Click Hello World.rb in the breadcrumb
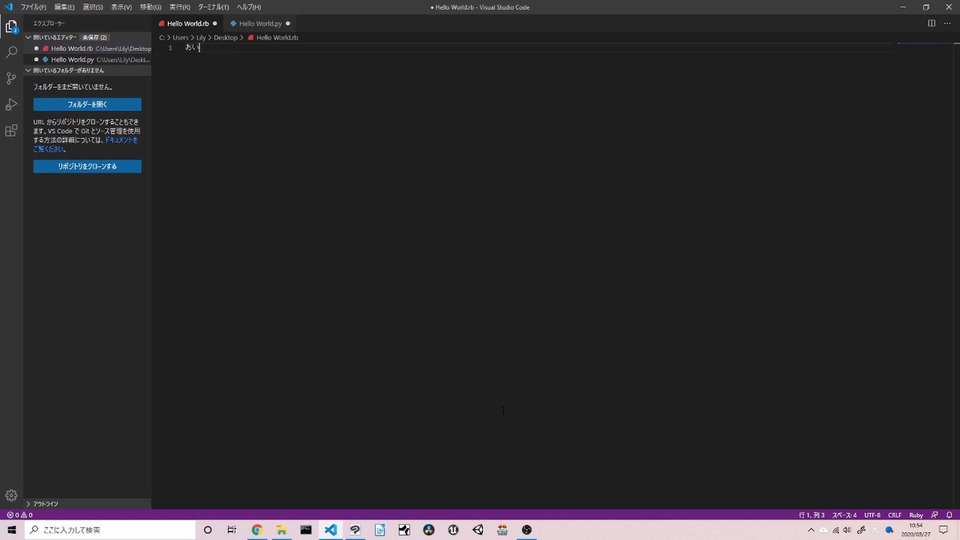 coord(277,37)
